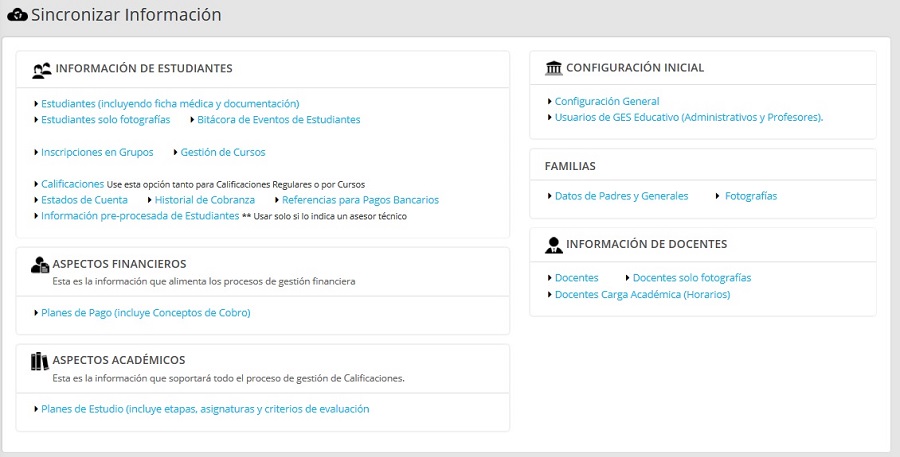
Task: Open Gestión de Cursos link
Action: tap(223, 152)
